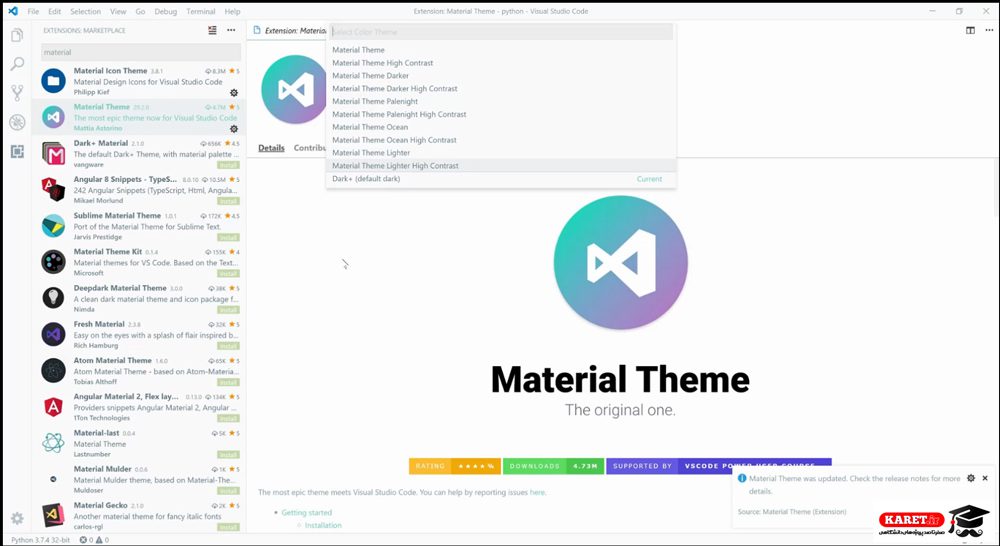Choose Material Theme Darker option
This screenshot has height=546, width=1000.
tap(501, 75)
